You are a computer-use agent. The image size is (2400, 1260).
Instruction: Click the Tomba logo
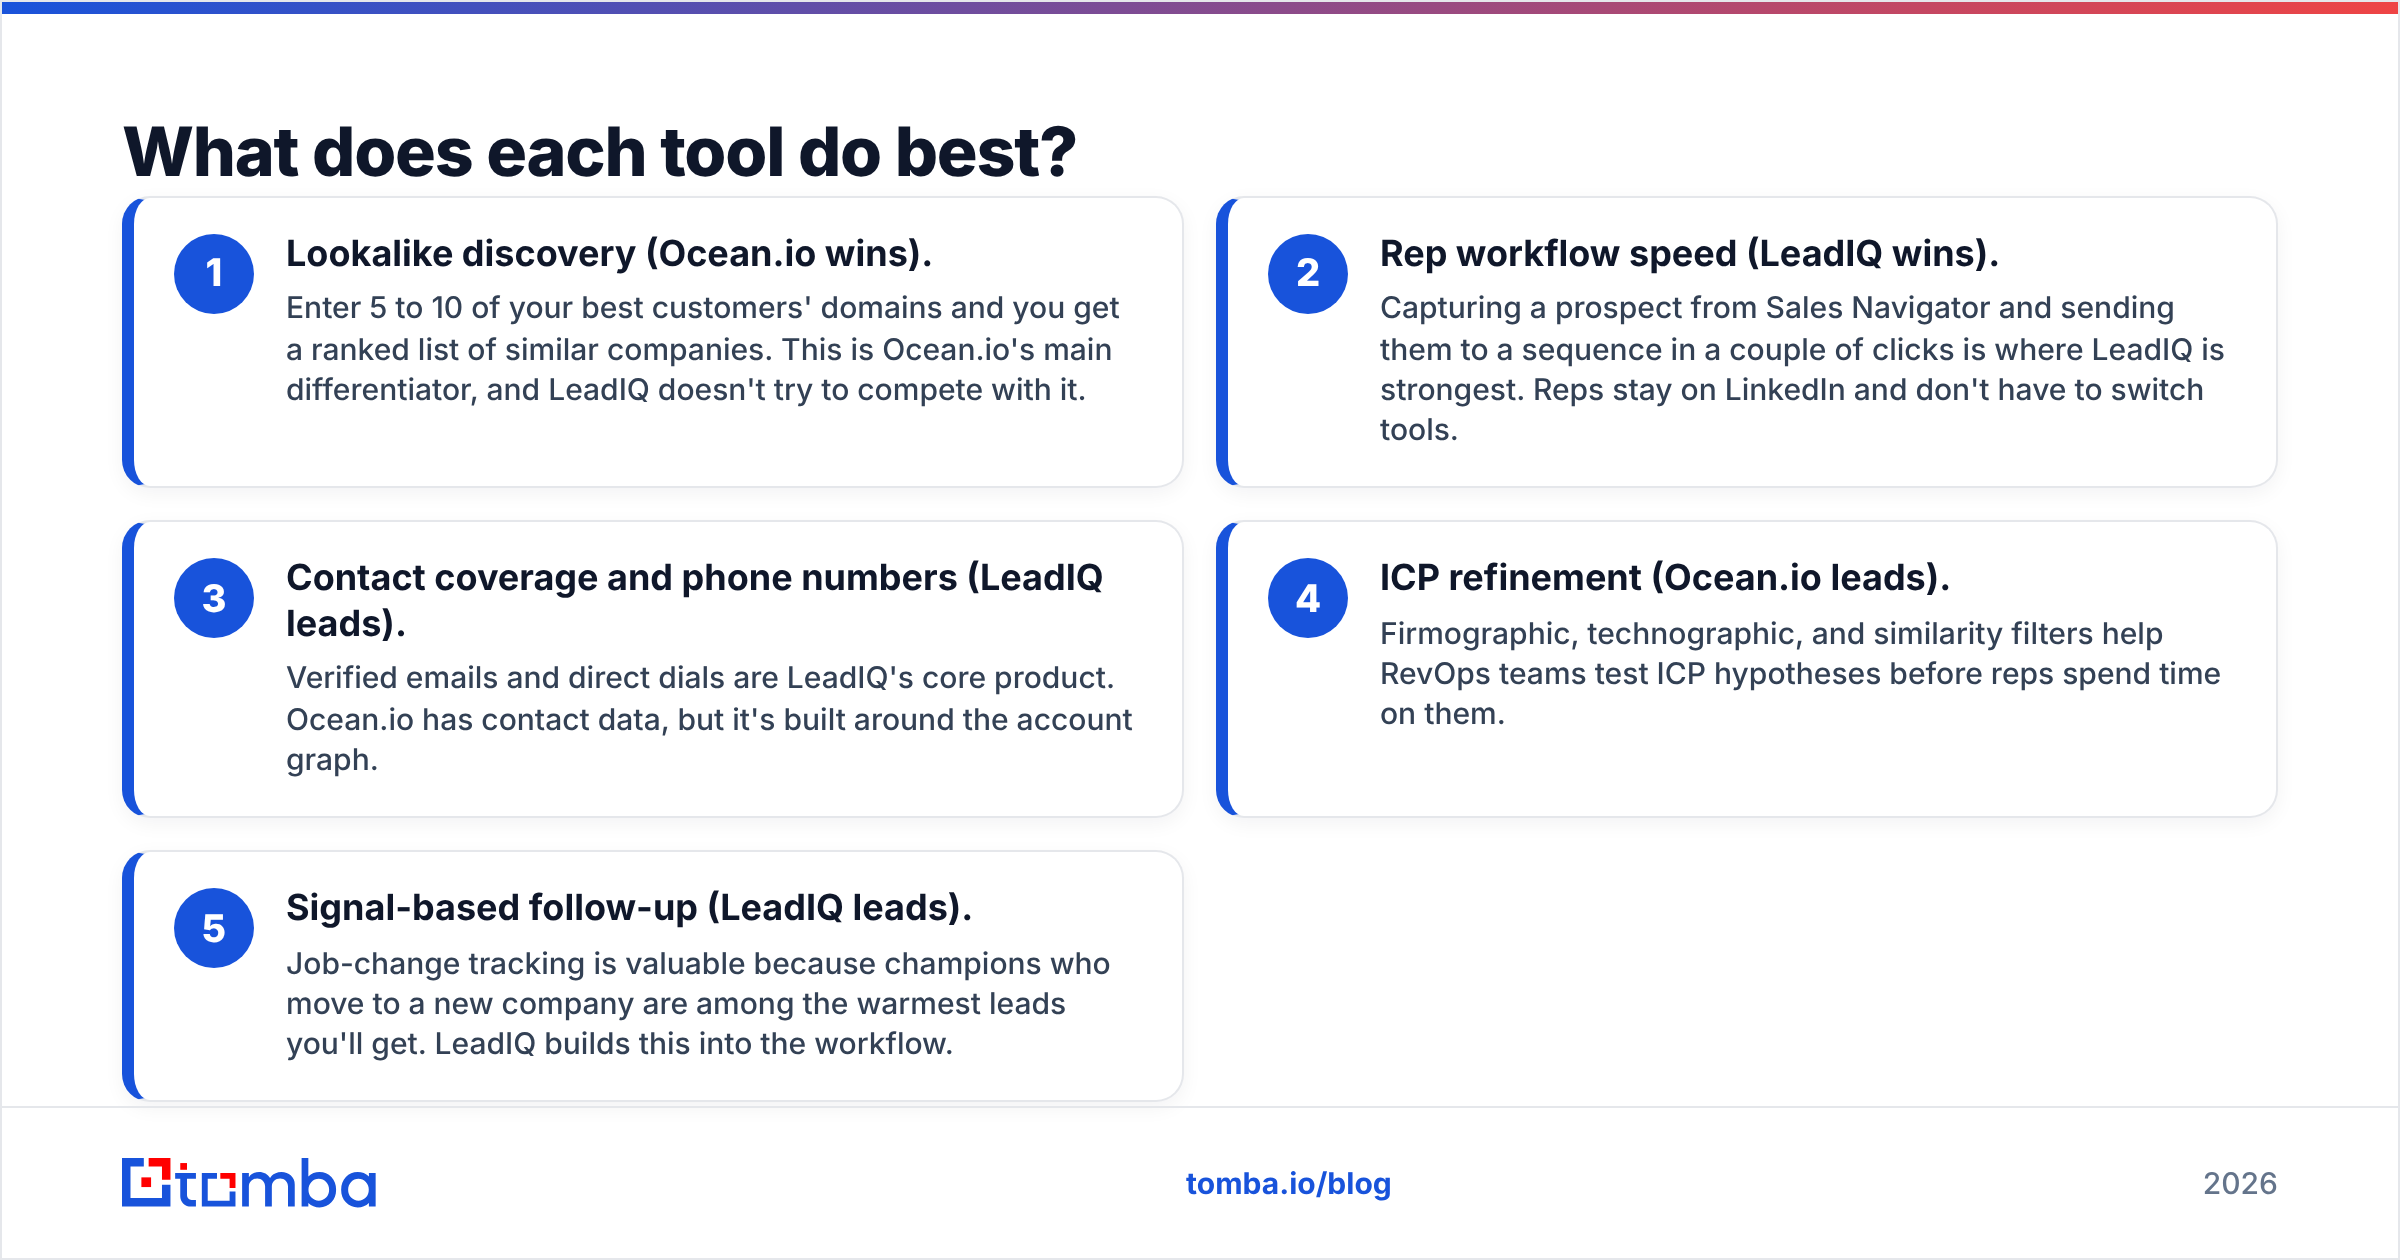[x=249, y=1183]
